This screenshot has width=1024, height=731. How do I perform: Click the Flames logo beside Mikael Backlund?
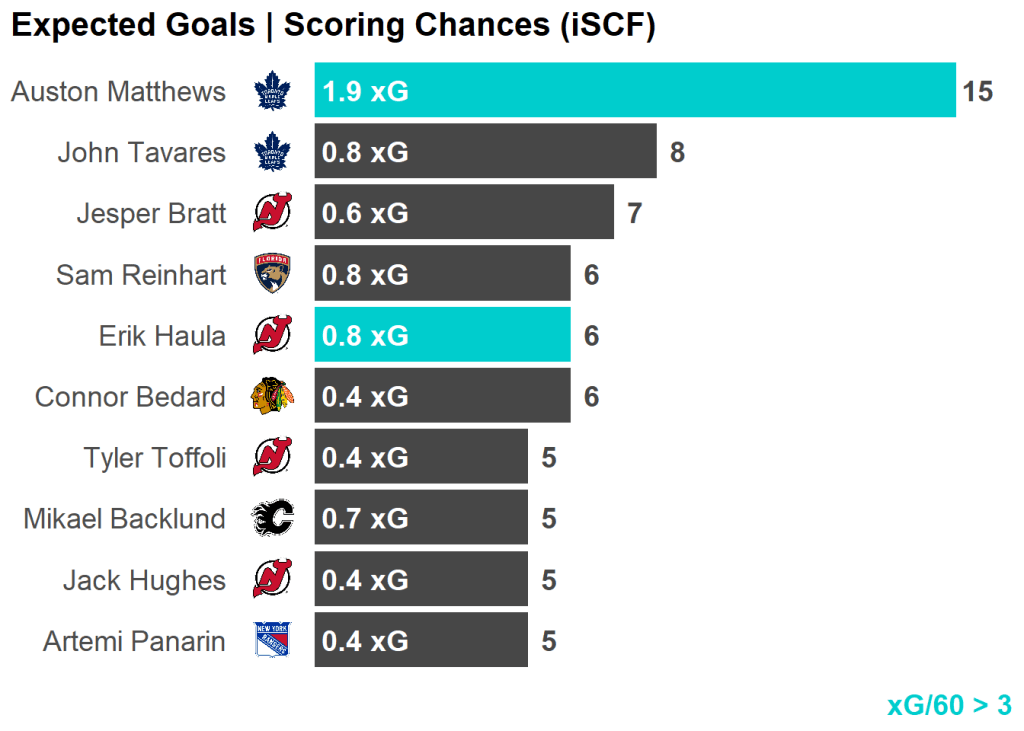coord(271,518)
